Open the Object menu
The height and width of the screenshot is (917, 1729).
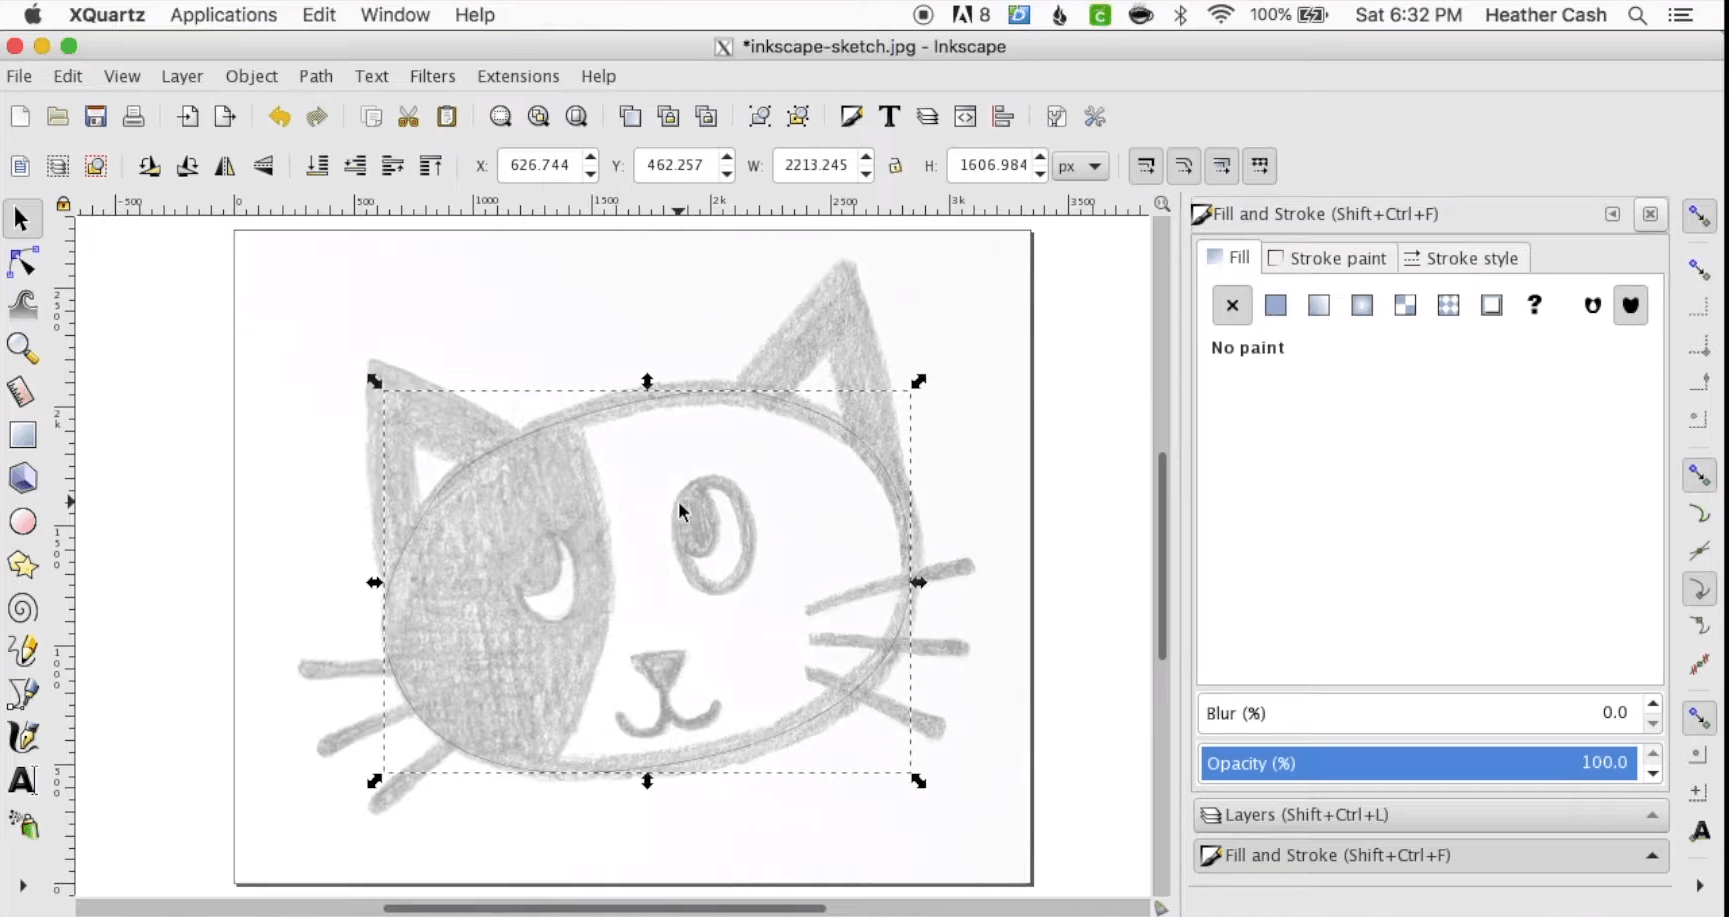pyautogui.click(x=251, y=76)
